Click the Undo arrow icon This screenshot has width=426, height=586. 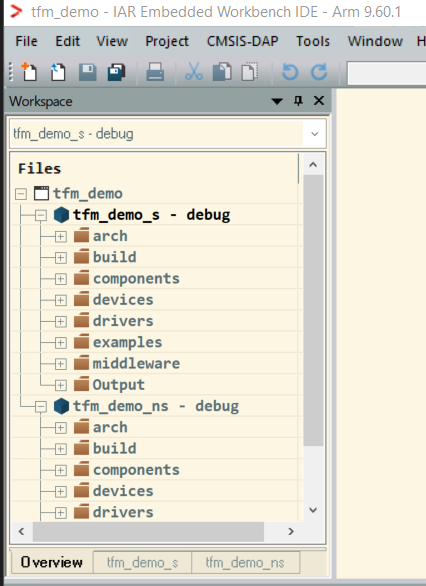tap(290, 72)
